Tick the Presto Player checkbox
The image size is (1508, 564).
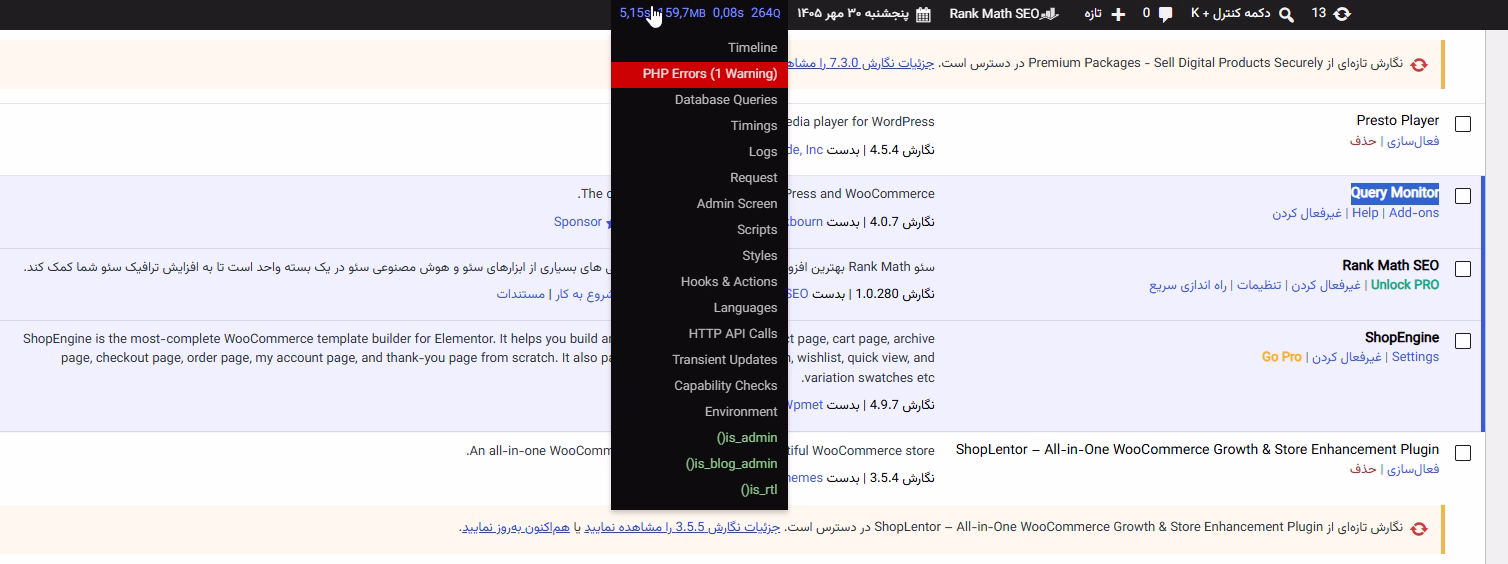(1463, 124)
